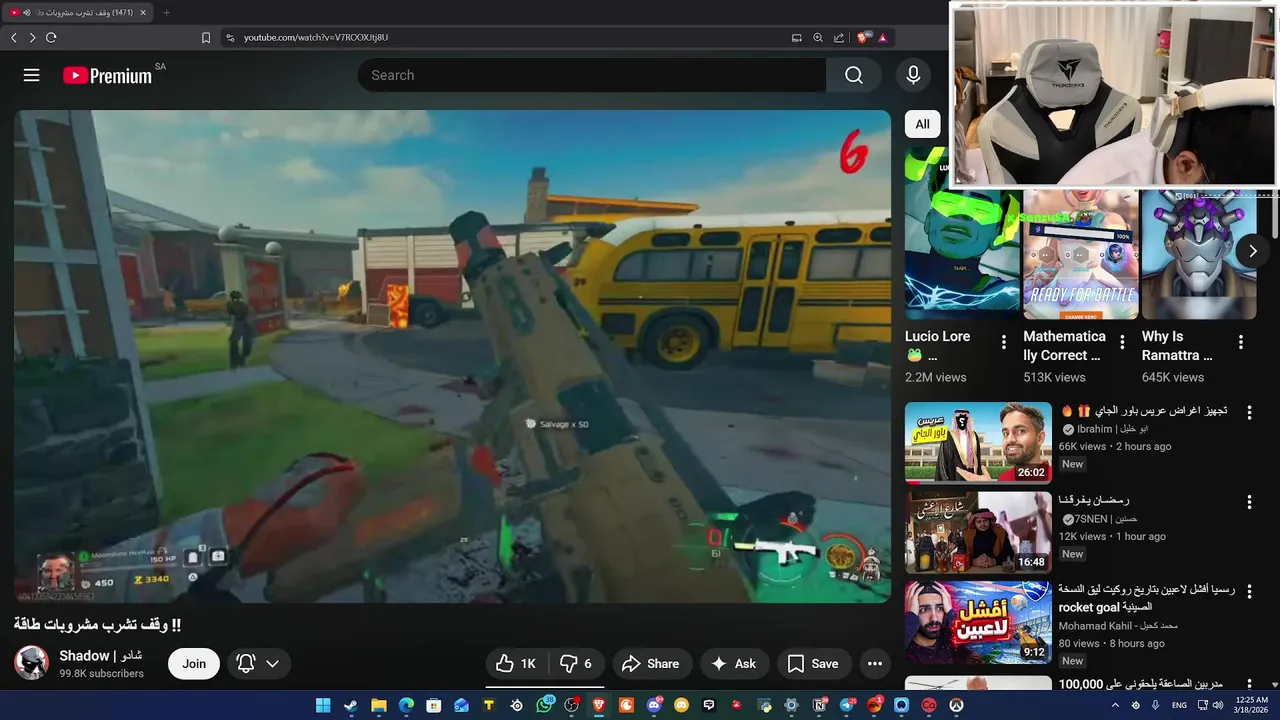
Task: Open a new browser tab
Action: [x=166, y=12]
